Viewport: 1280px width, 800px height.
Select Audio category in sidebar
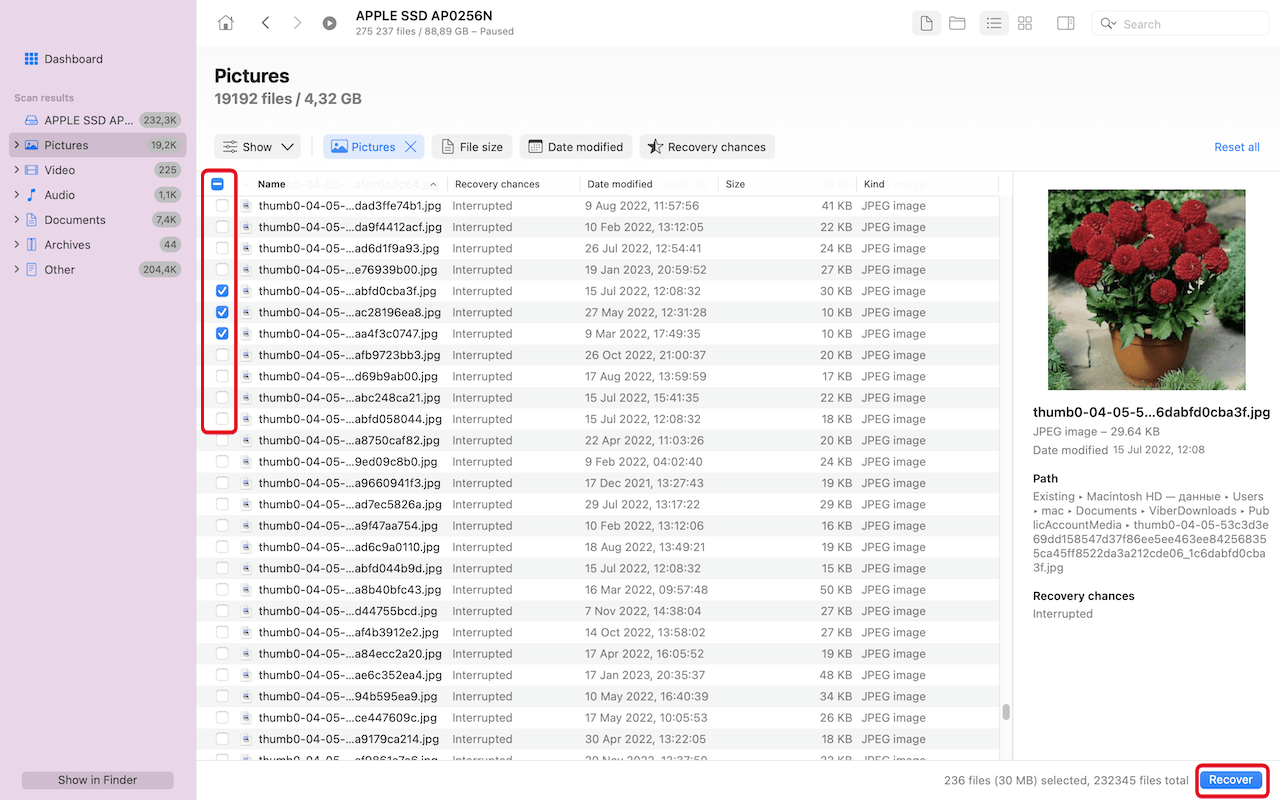[98, 195]
